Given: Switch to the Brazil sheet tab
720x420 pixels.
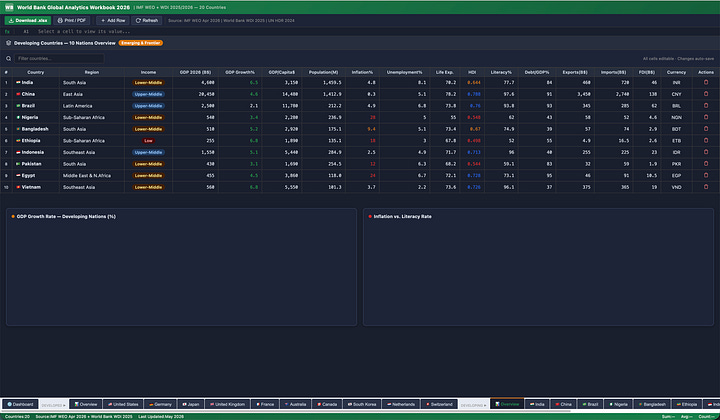Looking at the screenshot, I should 590,404.
